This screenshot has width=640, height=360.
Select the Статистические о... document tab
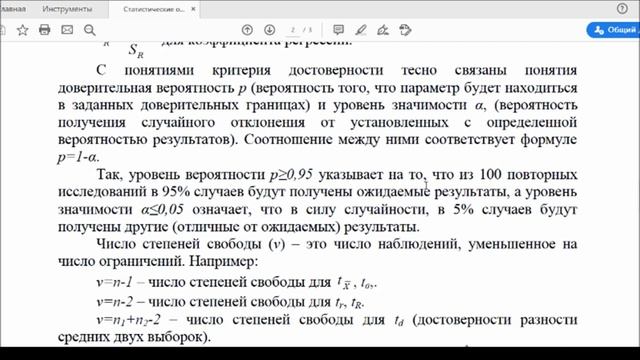pos(154,9)
